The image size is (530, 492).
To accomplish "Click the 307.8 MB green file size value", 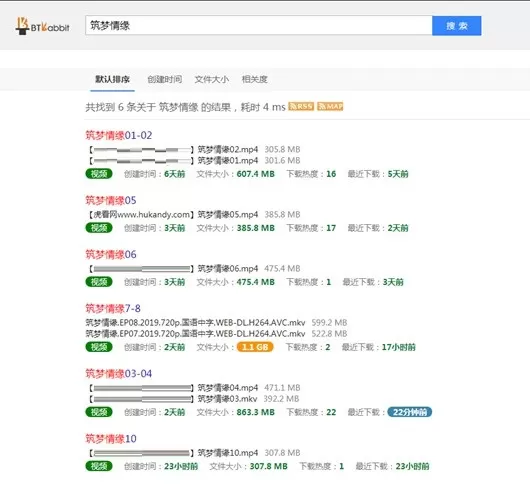I will tap(268, 467).
